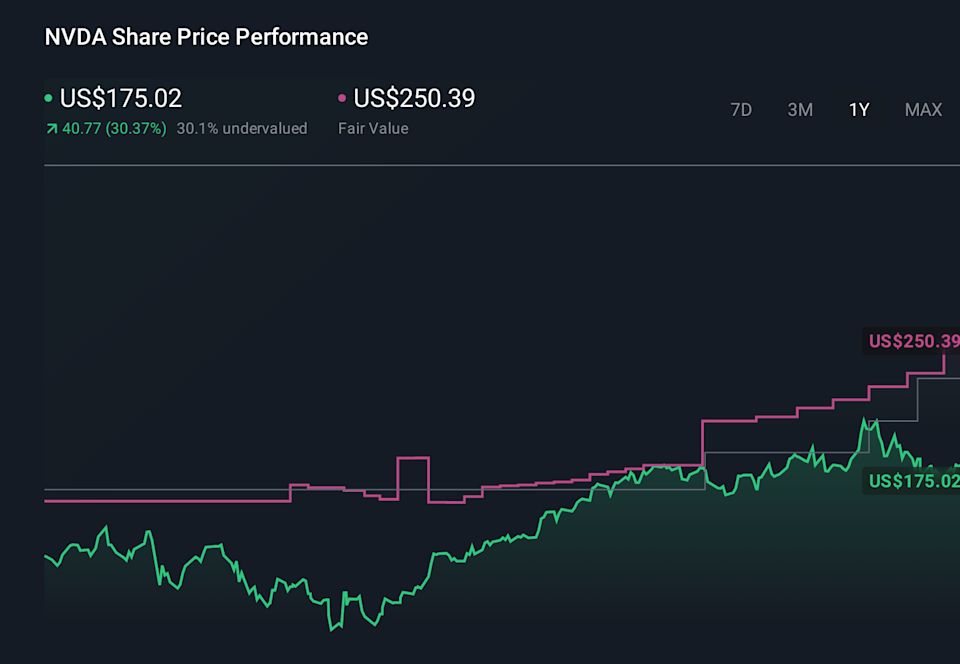Click the pink Fair Value dot indicator
960x664 pixels.
[342, 99]
